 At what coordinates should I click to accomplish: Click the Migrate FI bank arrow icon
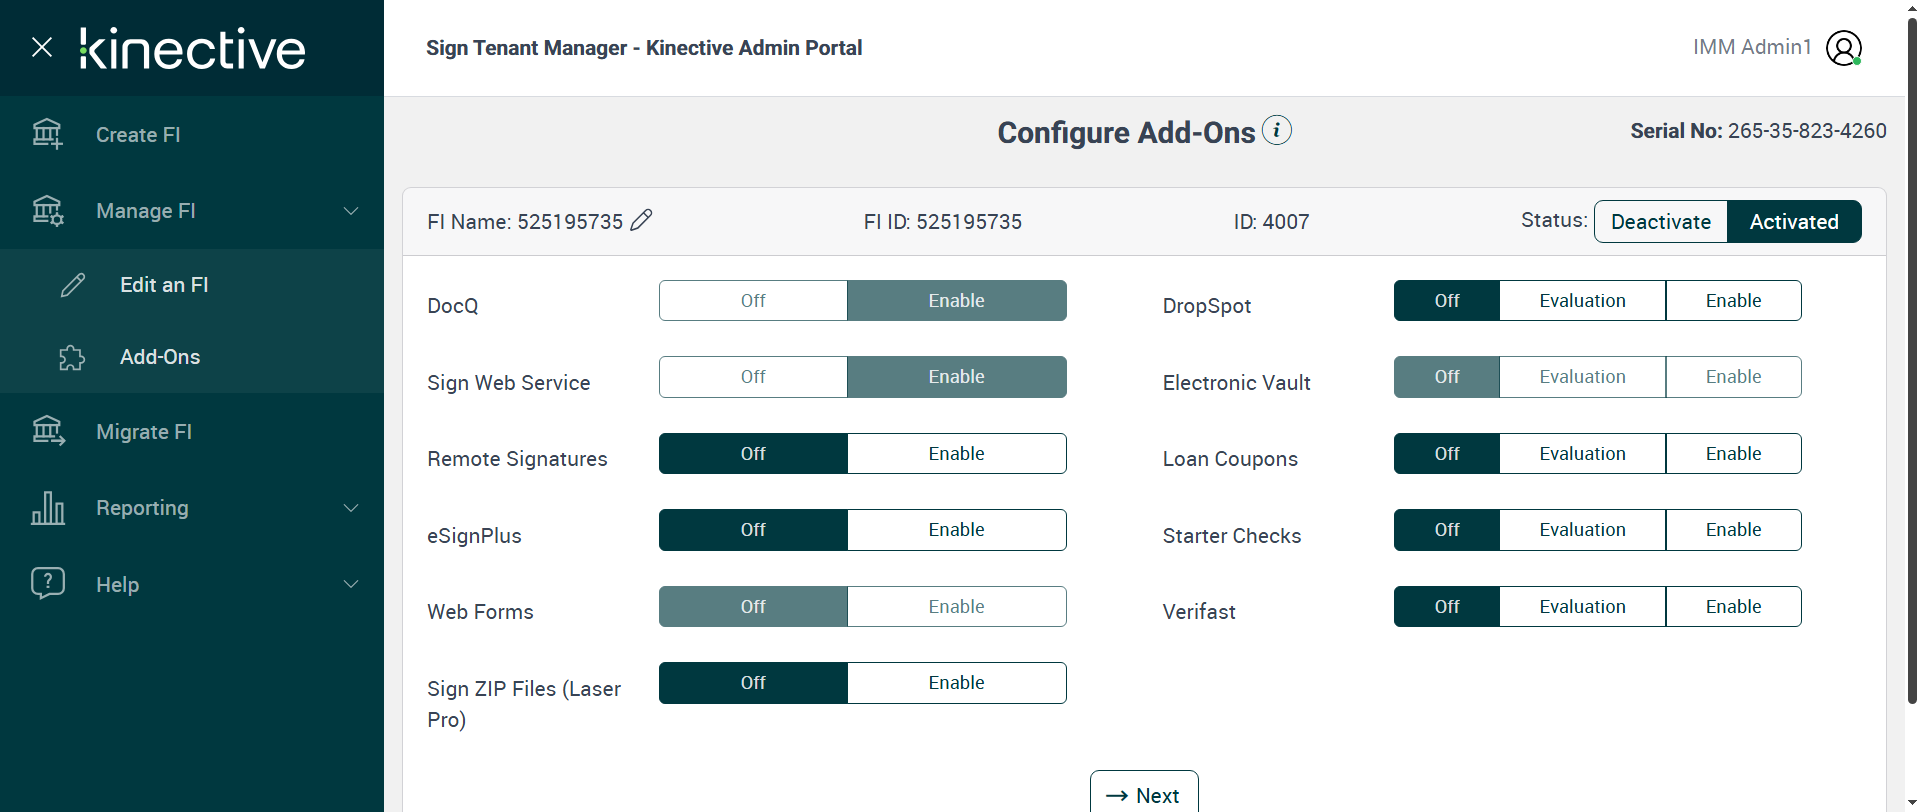click(x=47, y=432)
